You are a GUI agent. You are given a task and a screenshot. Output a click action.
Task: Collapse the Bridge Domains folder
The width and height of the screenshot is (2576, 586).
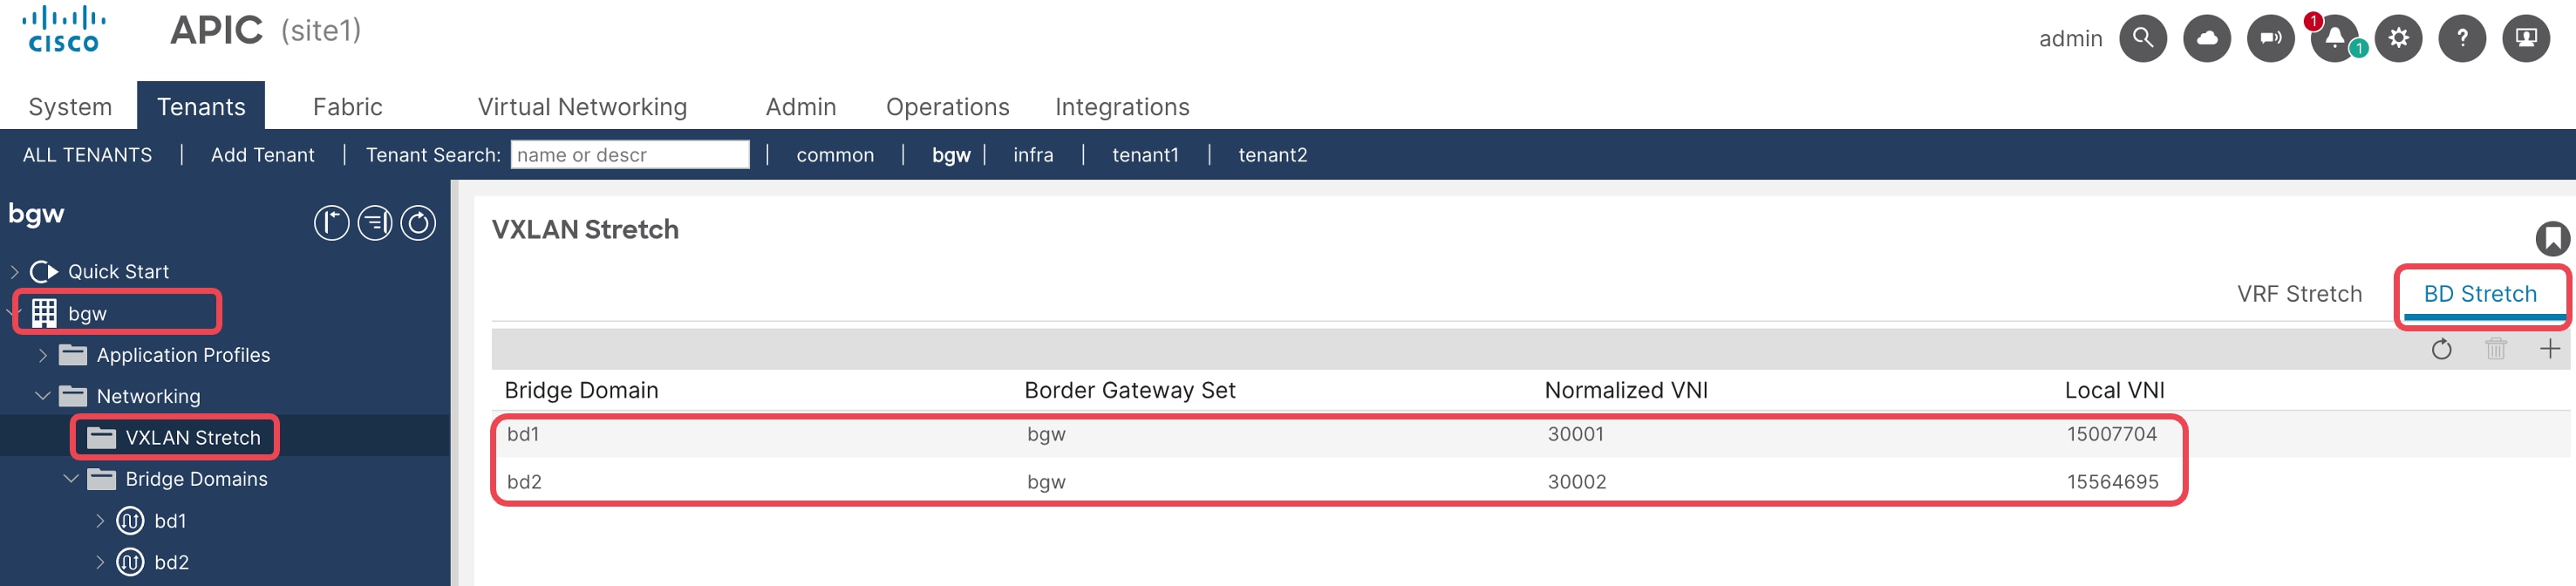[x=71, y=479]
